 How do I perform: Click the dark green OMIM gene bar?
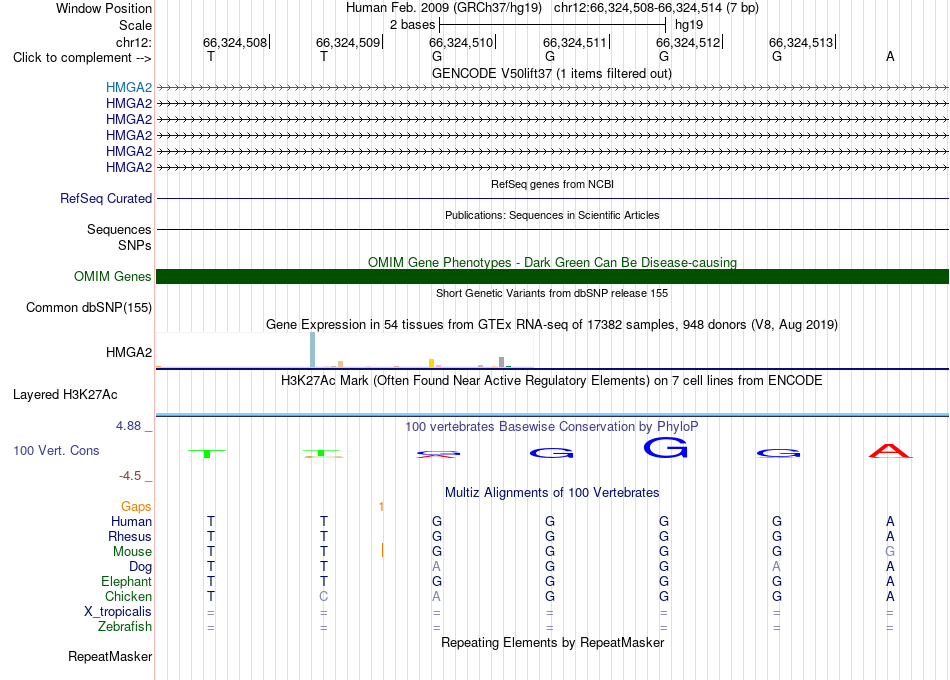pyautogui.click(x=552, y=276)
